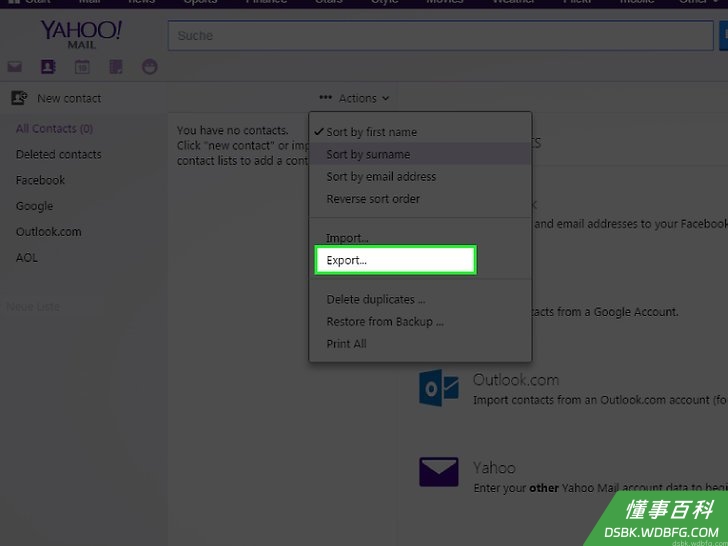The image size is (728, 546).
Task: Toggle the Actions dropdown arrow
Action: [385, 98]
